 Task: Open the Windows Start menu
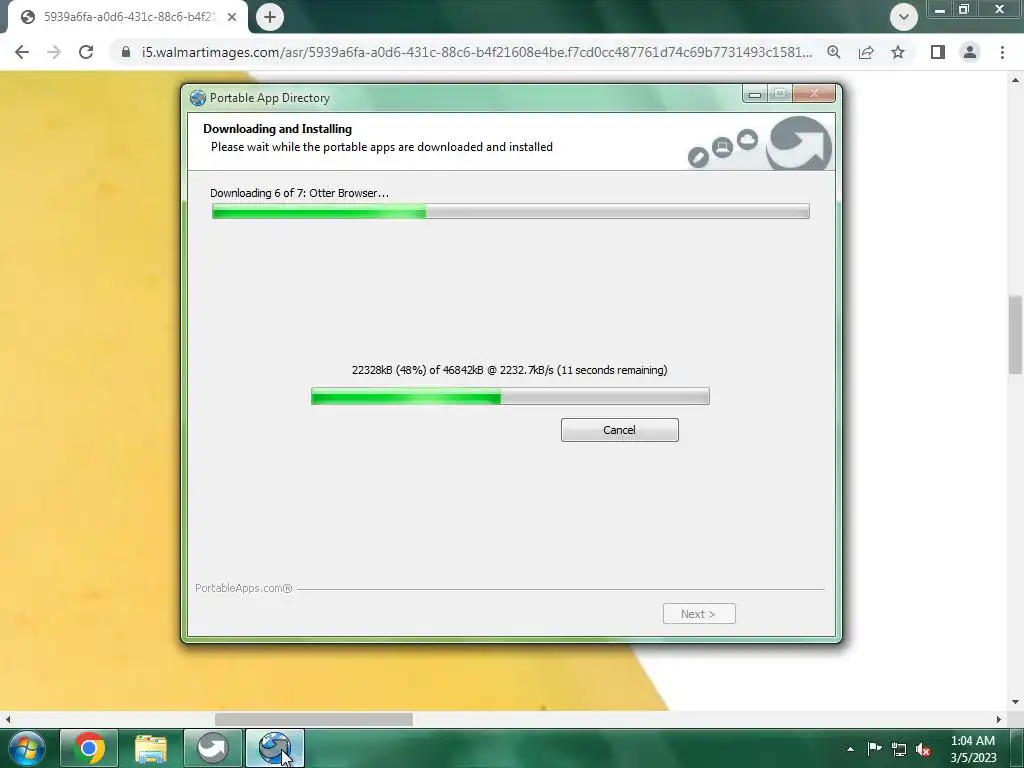pos(27,748)
